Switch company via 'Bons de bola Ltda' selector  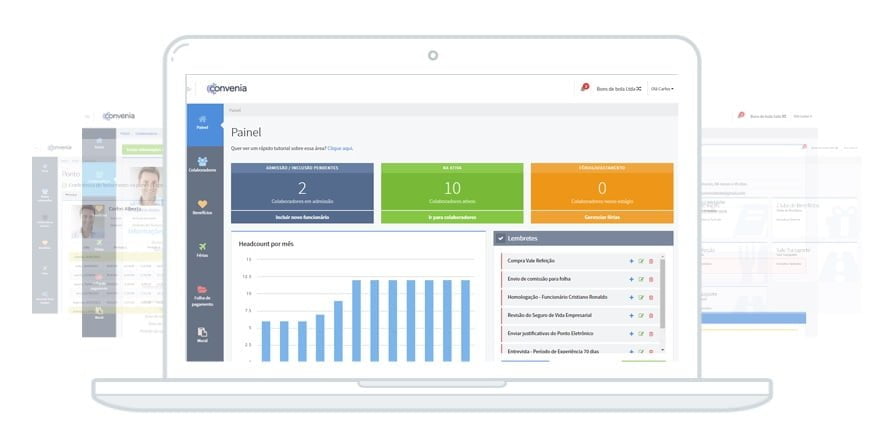(618, 89)
